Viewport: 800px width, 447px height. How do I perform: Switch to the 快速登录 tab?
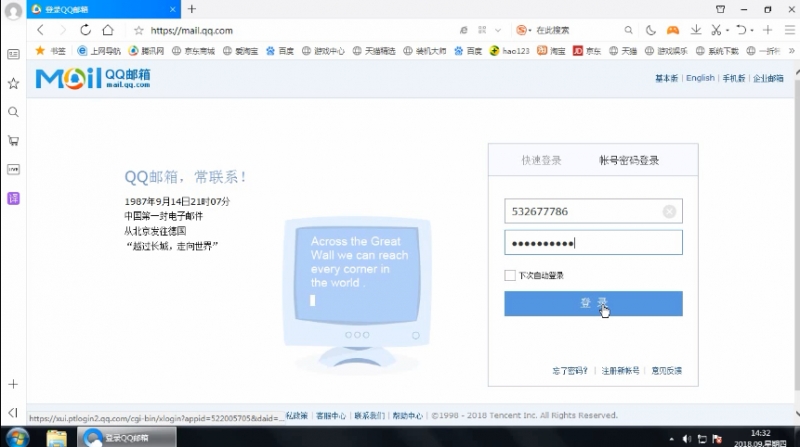[541, 160]
